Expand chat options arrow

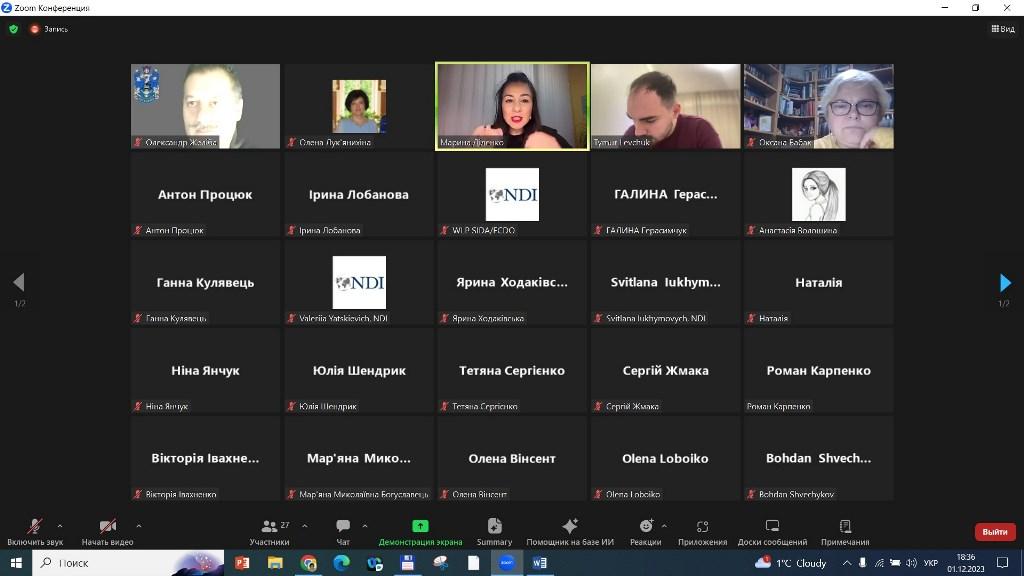[364, 526]
